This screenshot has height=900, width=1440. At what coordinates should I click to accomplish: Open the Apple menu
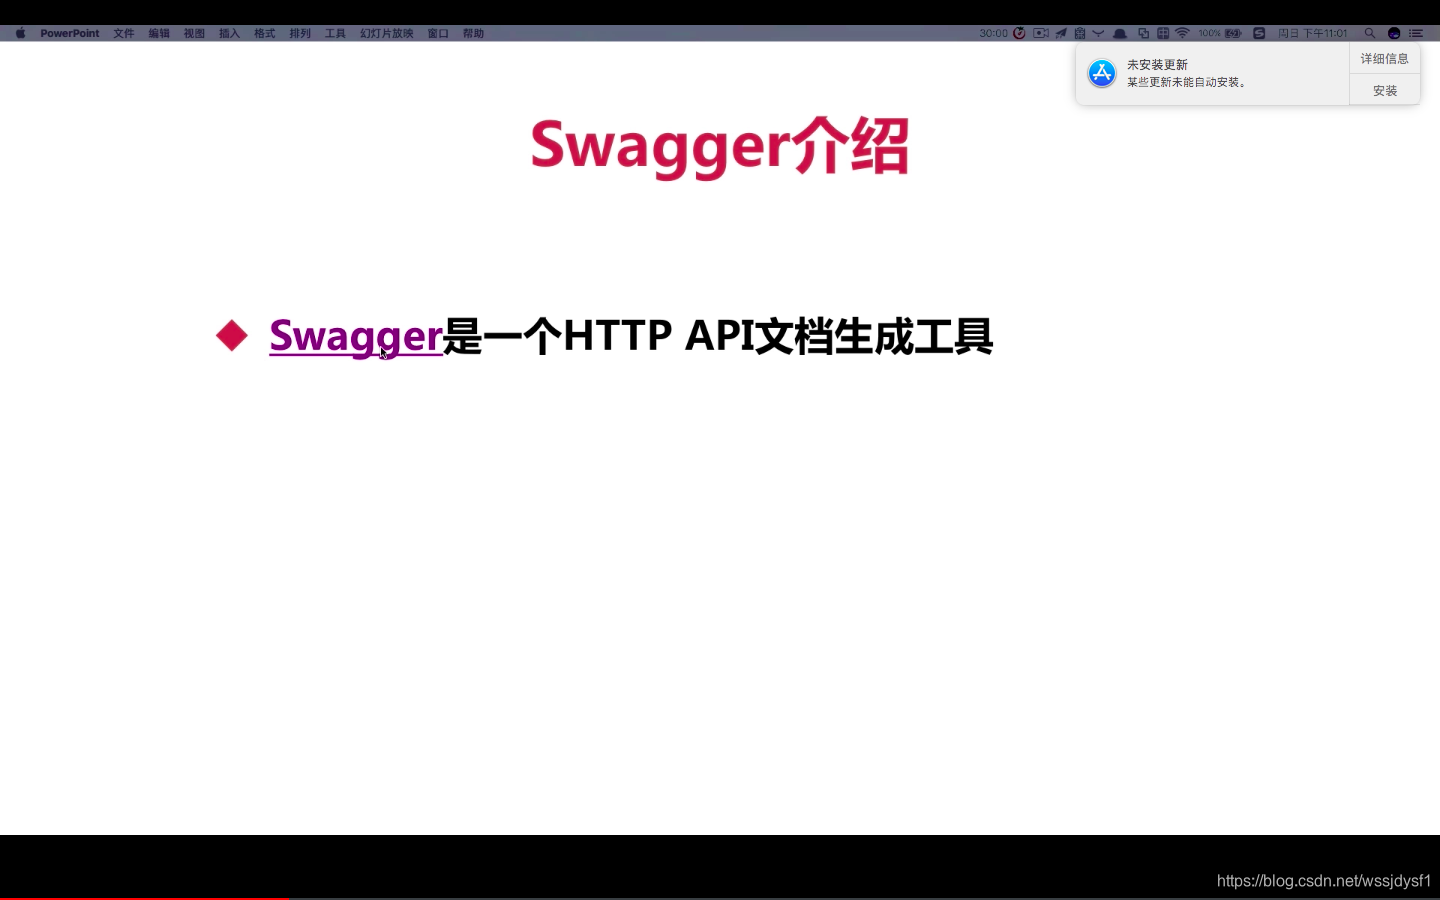tap(20, 33)
